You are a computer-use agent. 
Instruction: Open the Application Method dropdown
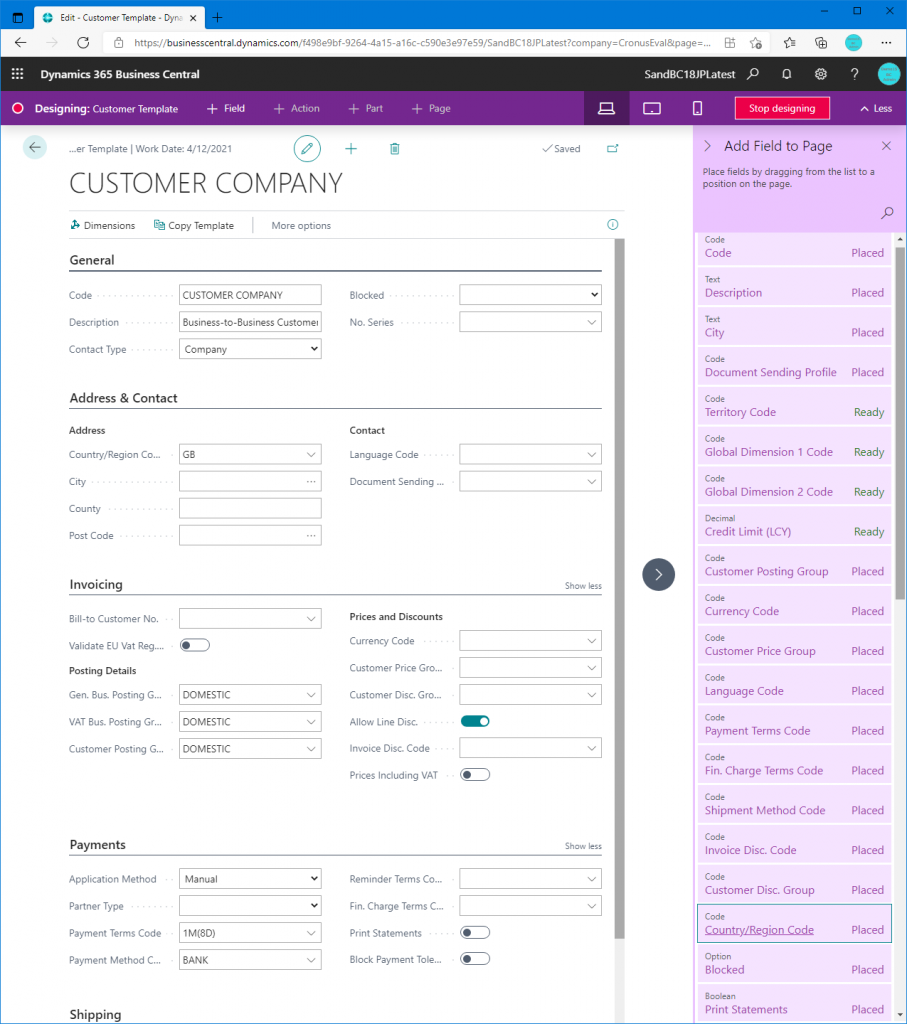tap(250, 879)
